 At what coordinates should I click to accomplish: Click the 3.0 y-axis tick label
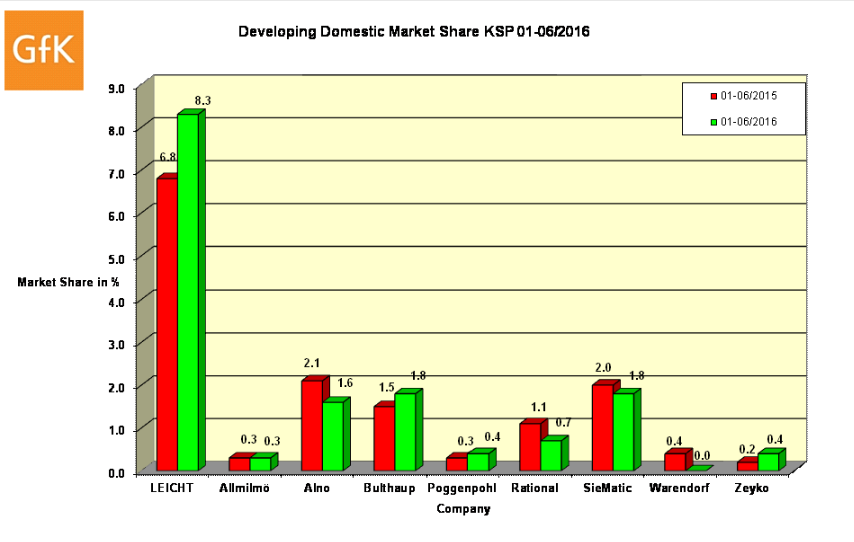[x=117, y=345]
